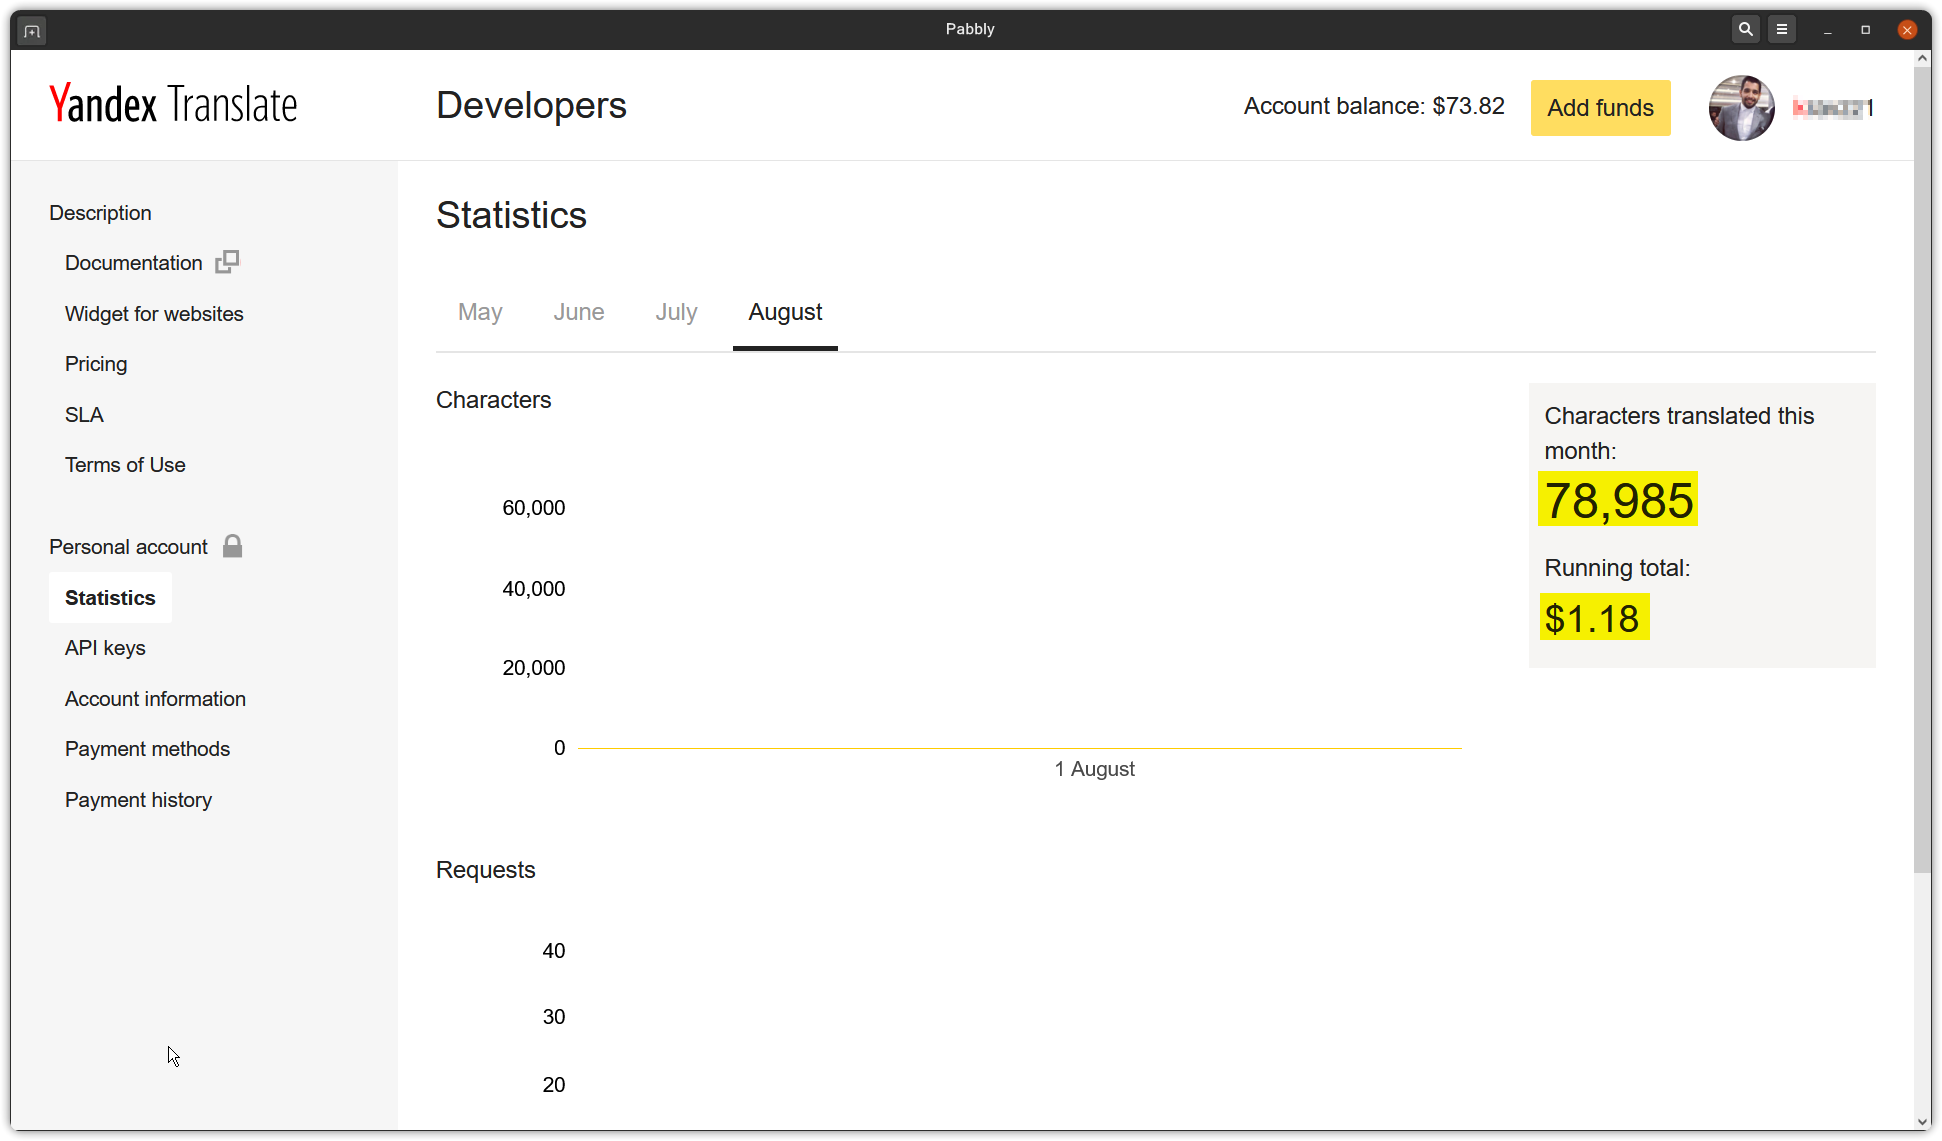1942x1141 pixels.
Task: Click the 40,000 axis label on Characters chart
Action: pyautogui.click(x=534, y=589)
